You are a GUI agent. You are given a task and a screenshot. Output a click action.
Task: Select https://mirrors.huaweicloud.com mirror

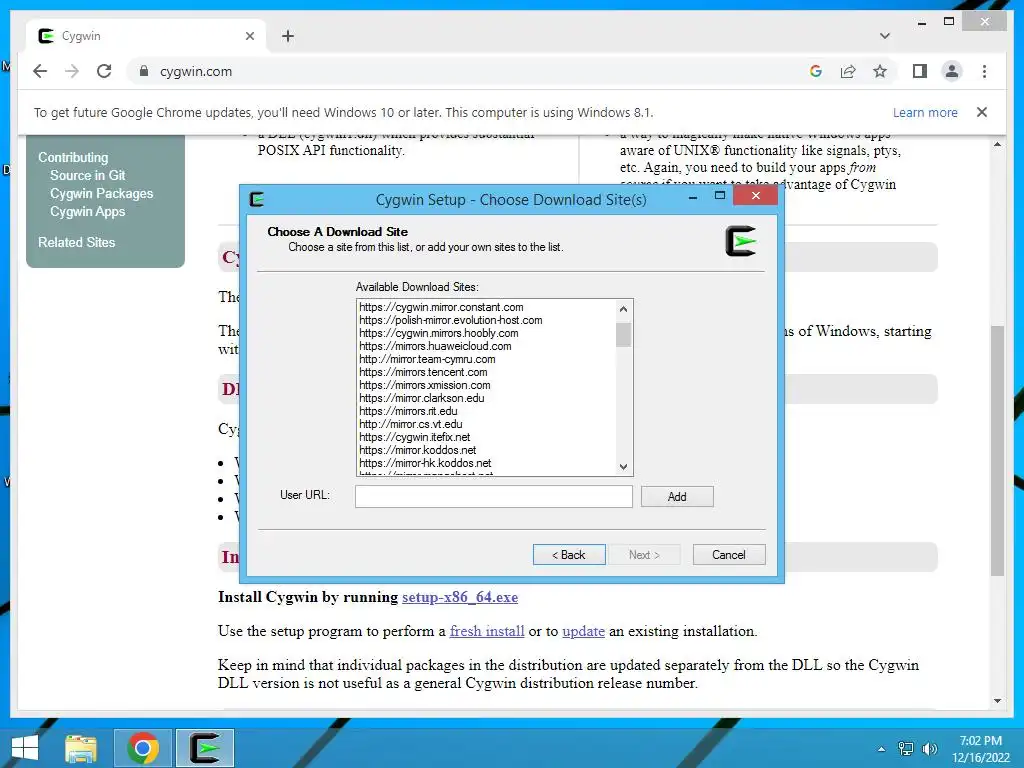click(435, 346)
